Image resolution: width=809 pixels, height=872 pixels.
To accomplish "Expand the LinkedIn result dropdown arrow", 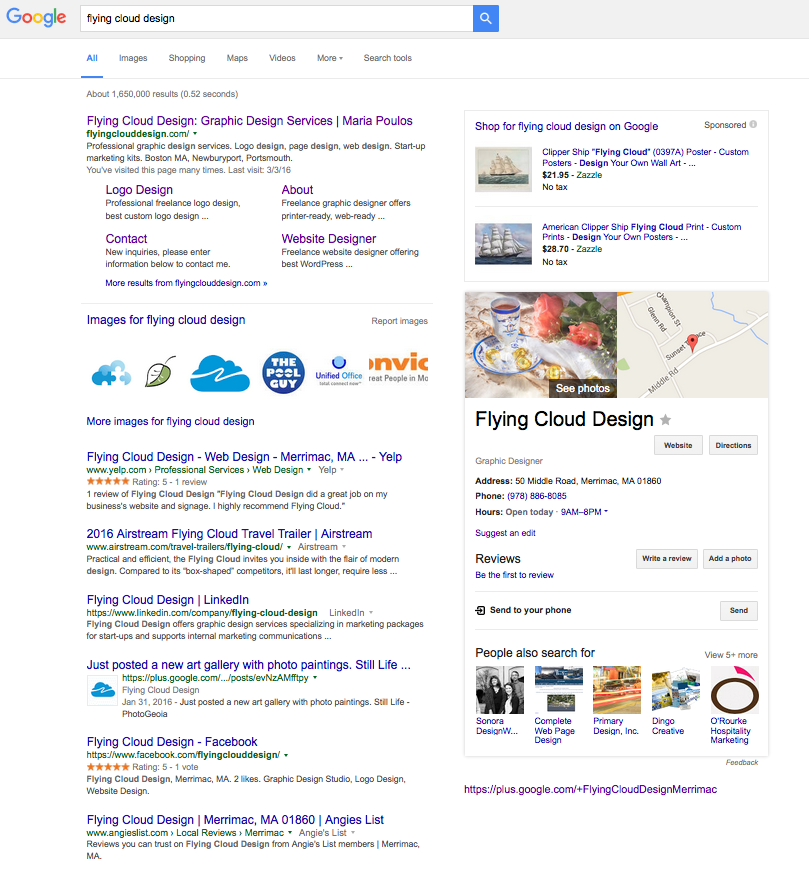I will pos(371,613).
